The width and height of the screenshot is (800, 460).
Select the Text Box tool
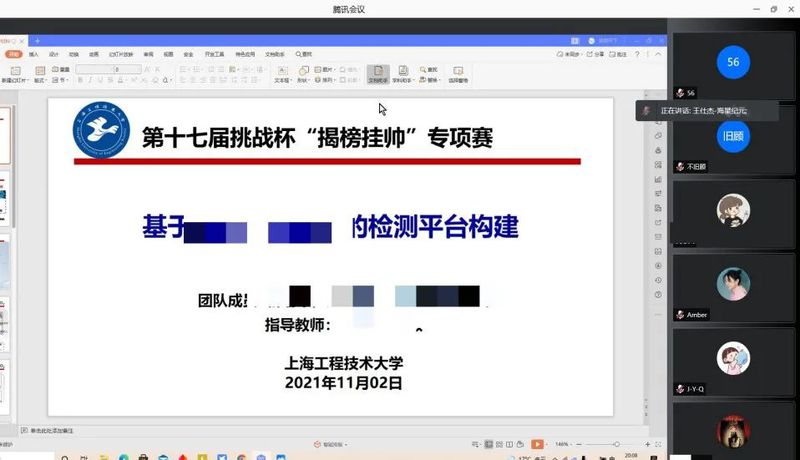[282, 73]
